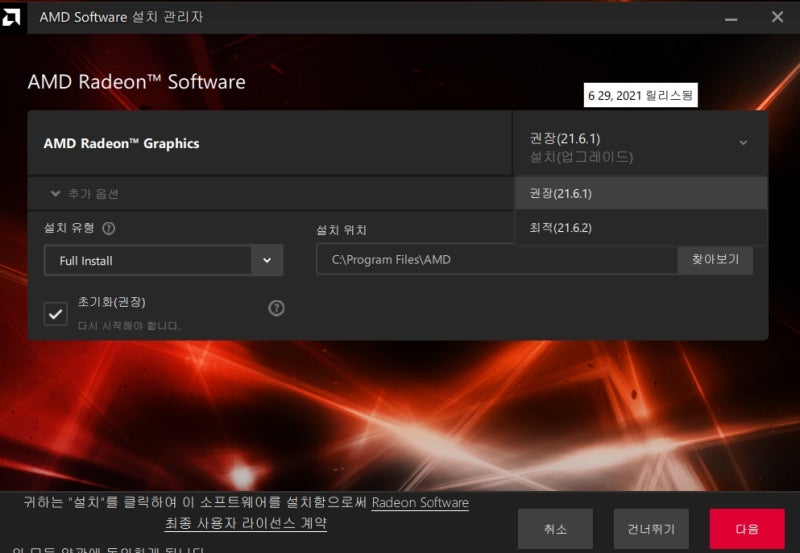Click the 최종 사용자 라이선스 계약 link text

pos(246,523)
